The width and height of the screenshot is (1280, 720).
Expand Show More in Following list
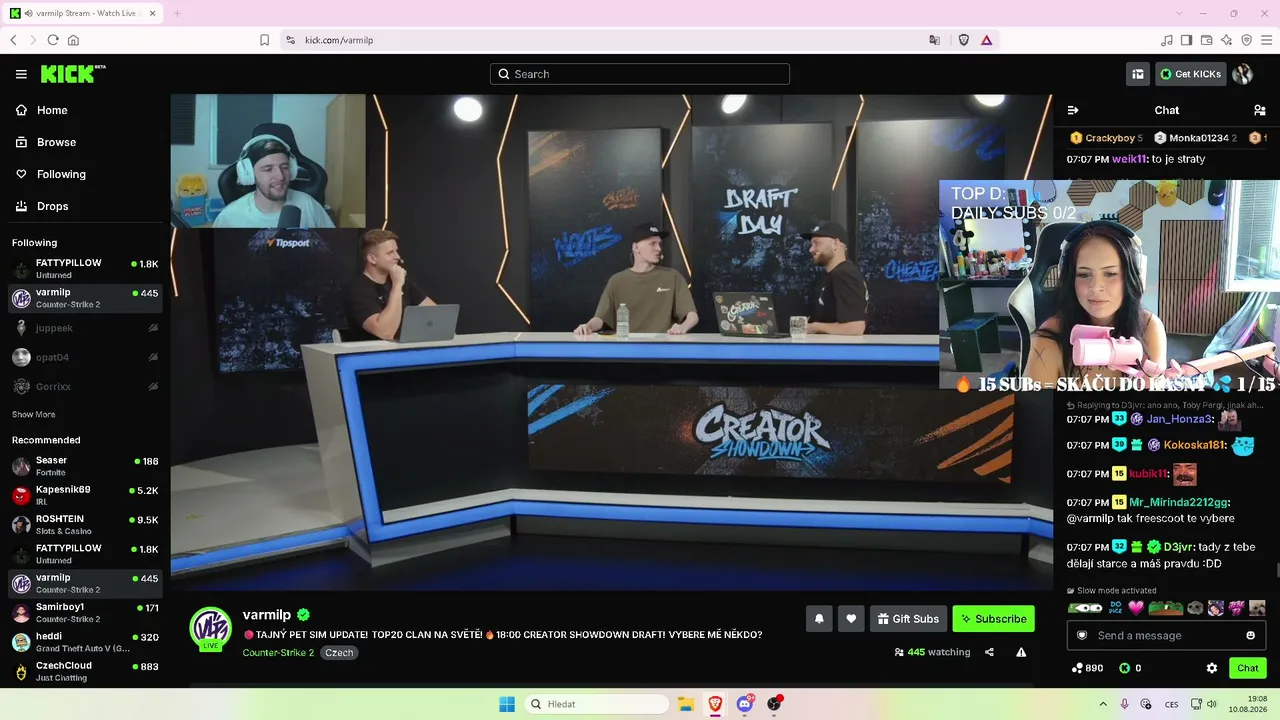tap(34, 414)
